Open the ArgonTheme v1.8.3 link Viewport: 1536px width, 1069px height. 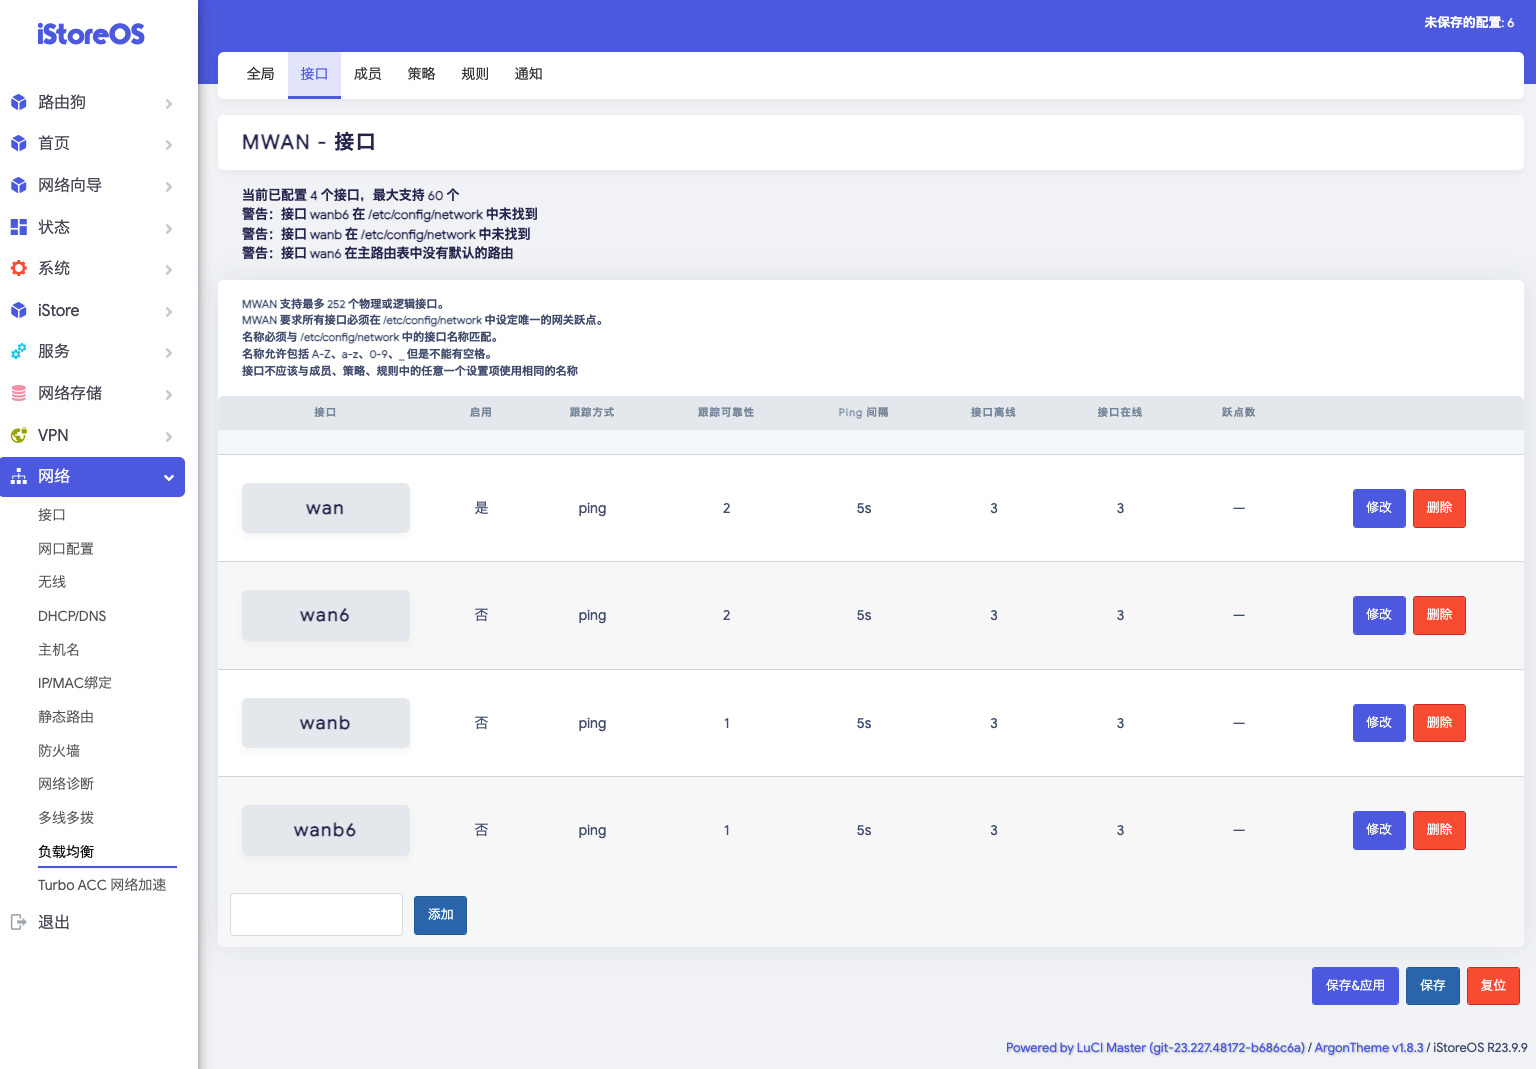click(1368, 1047)
